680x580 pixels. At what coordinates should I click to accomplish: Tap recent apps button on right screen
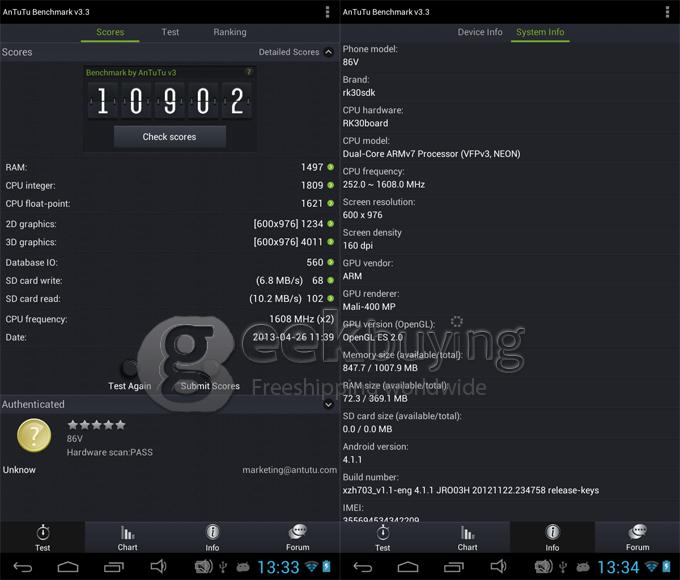pyautogui.click(x=454, y=567)
